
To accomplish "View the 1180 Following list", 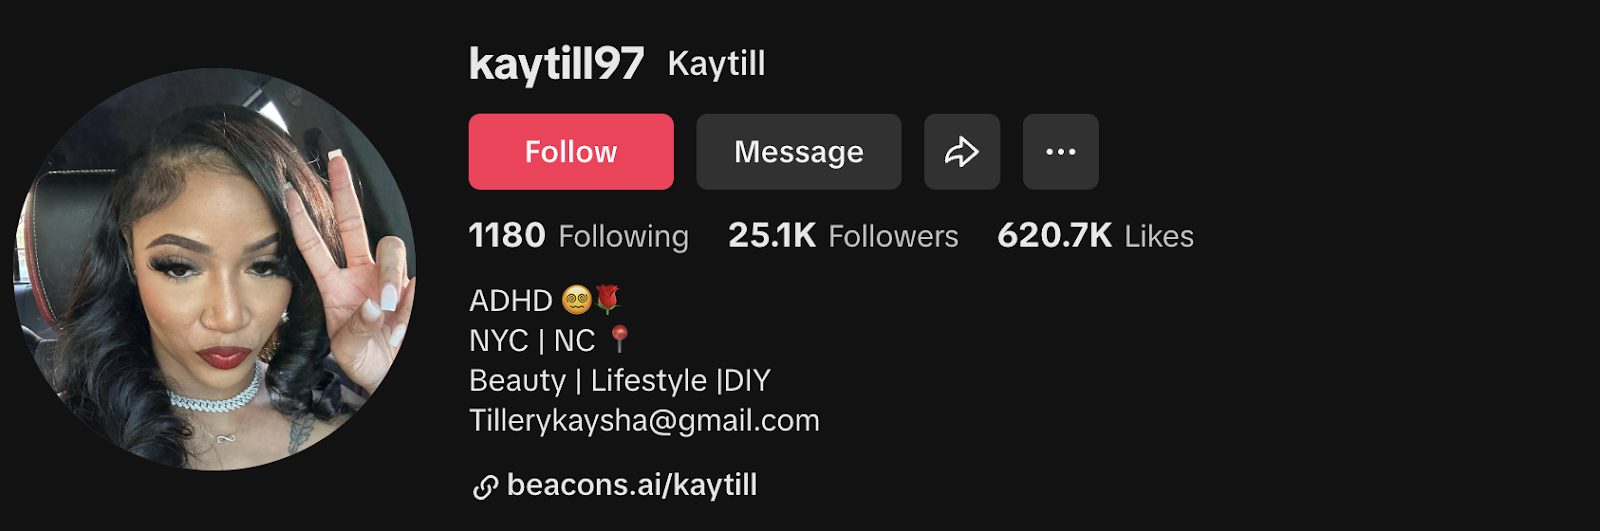I will click(x=507, y=236).
